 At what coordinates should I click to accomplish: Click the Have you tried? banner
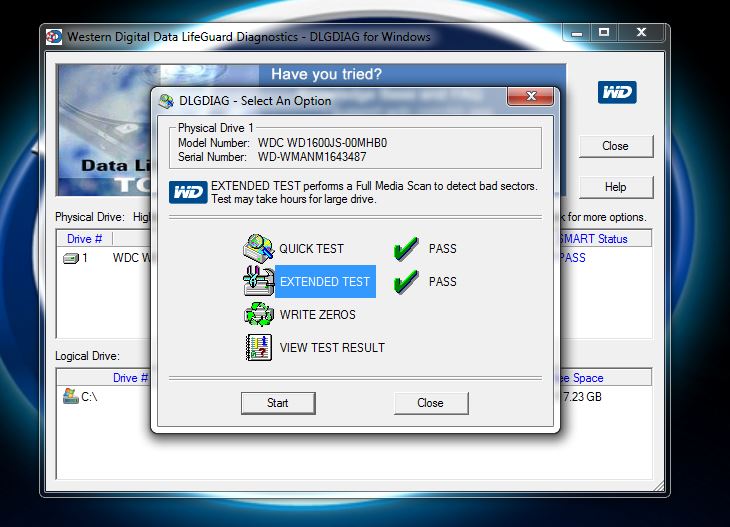[x=326, y=74]
